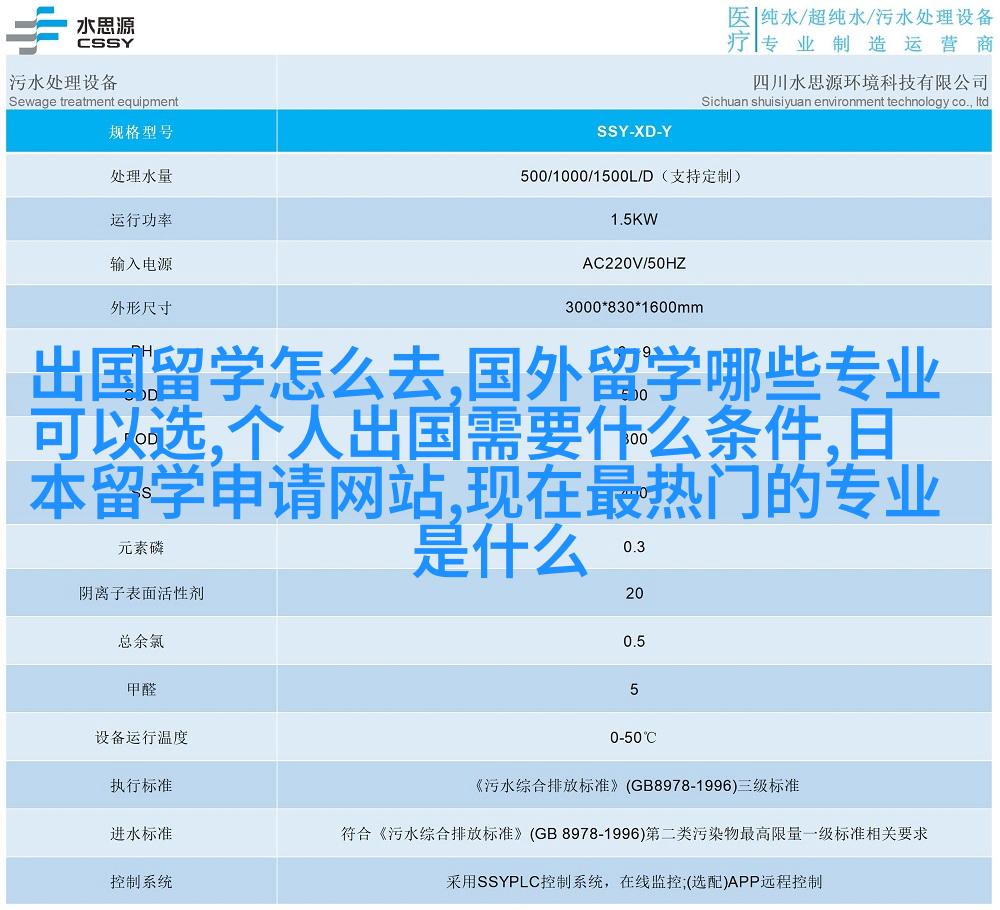Click the 规格型号 header cell

[141, 132]
